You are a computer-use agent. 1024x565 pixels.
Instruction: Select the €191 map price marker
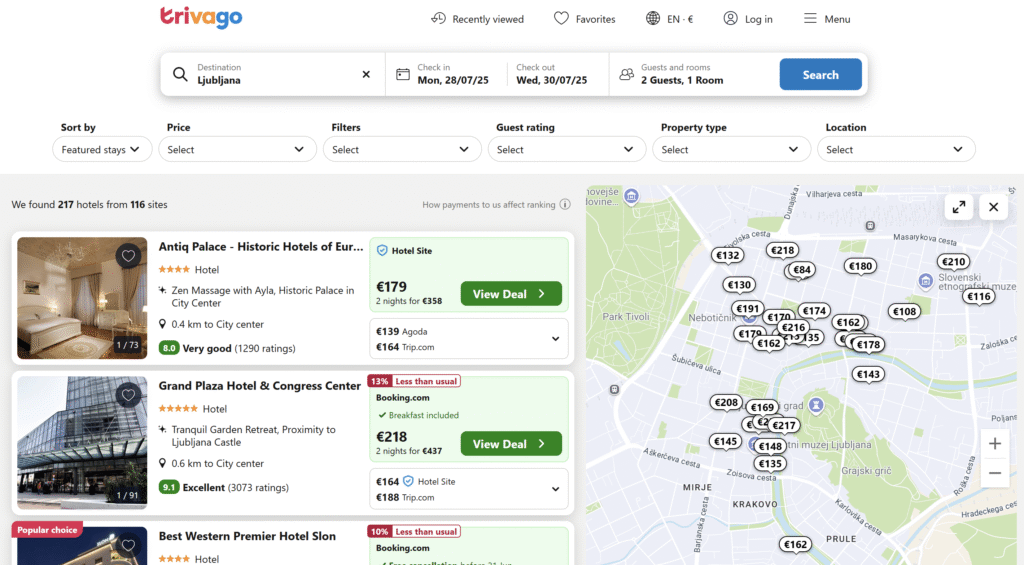click(x=748, y=309)
